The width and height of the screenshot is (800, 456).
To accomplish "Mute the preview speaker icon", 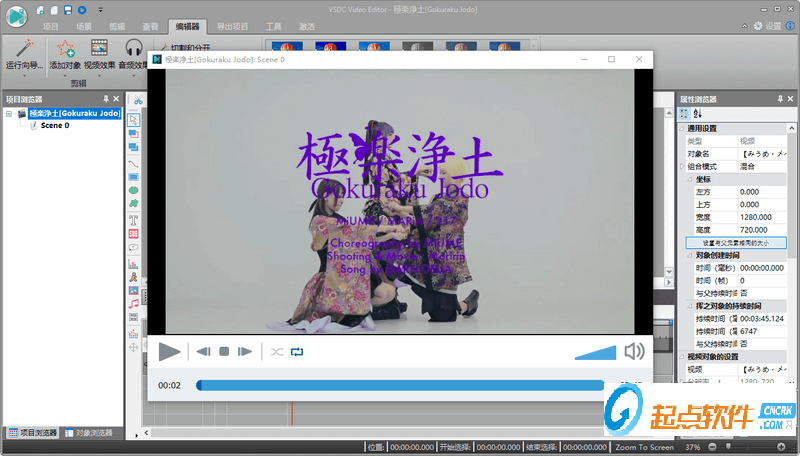I will (x=634, y=351).
